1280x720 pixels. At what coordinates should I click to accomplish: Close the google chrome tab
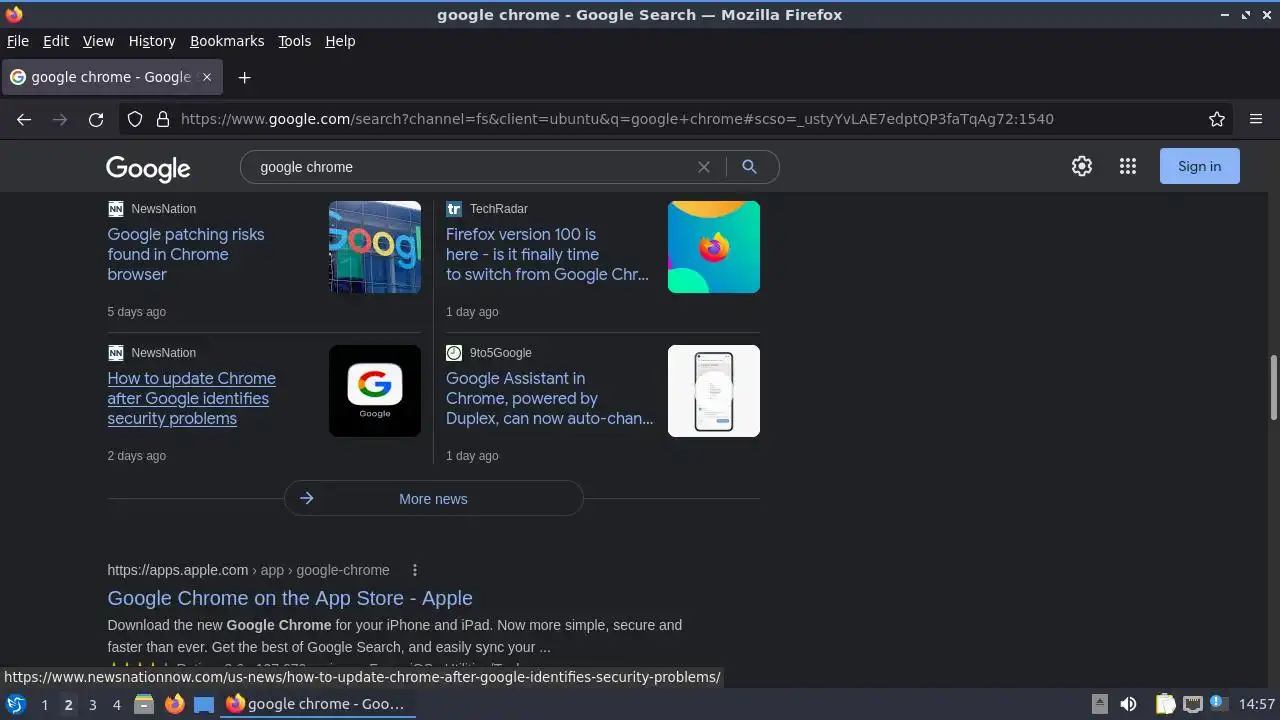[x=207, y=77]
